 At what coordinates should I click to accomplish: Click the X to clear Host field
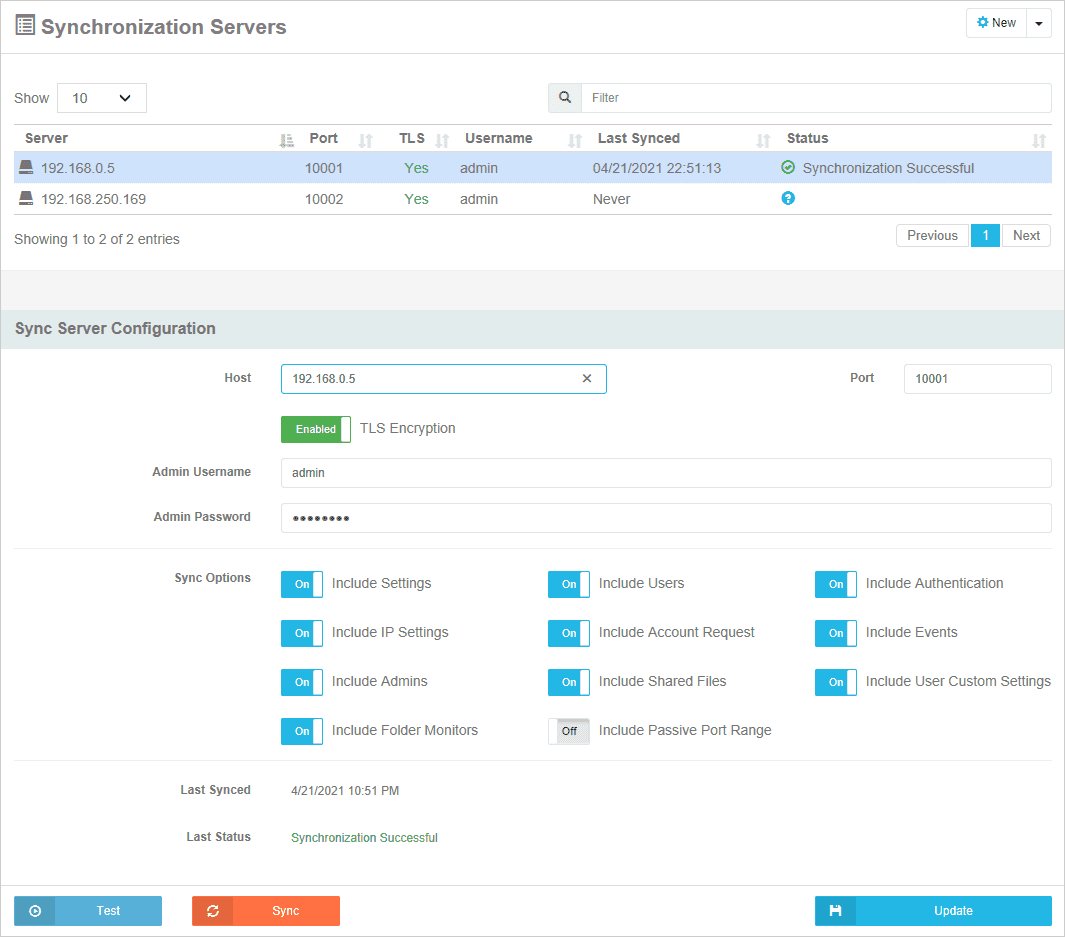click(x=587, y=379)
